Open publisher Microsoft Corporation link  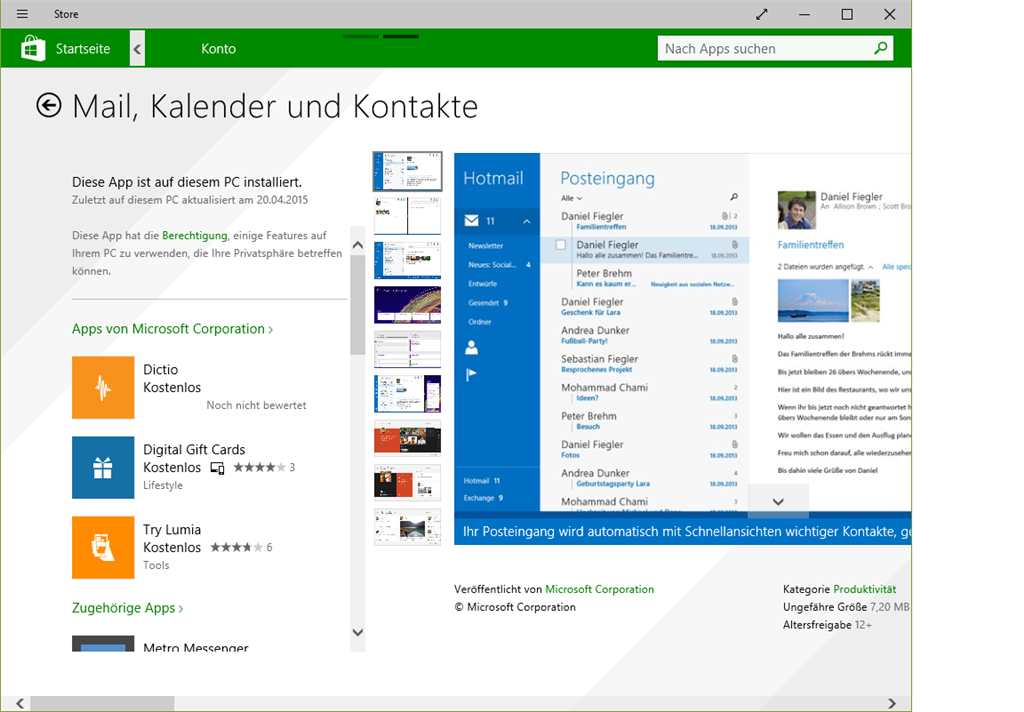[600, 589]
